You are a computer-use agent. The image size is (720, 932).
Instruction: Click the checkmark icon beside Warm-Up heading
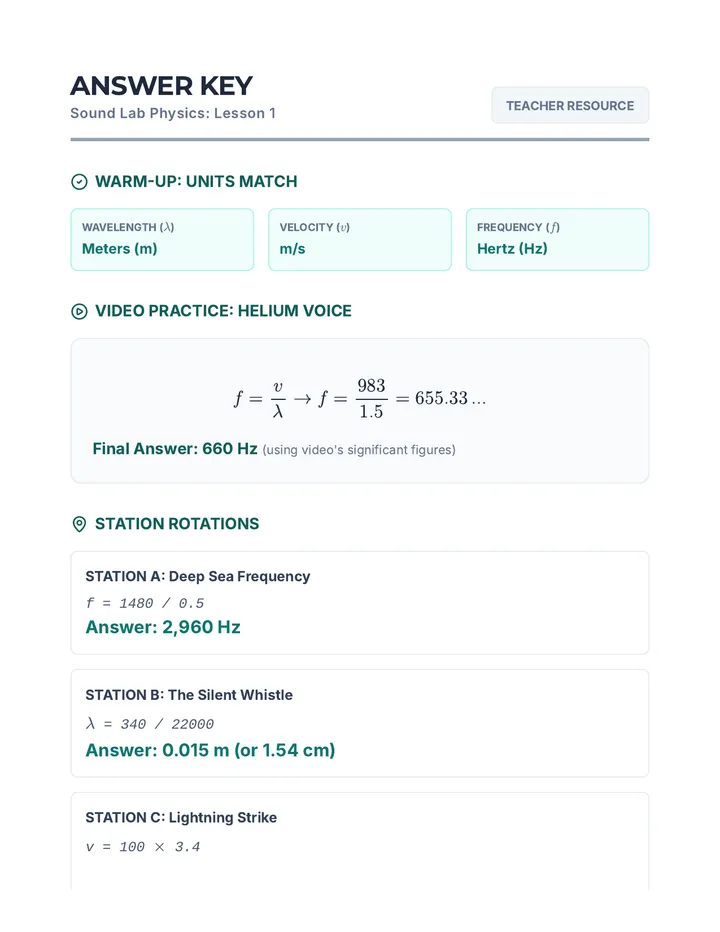(x=79, y=182)
